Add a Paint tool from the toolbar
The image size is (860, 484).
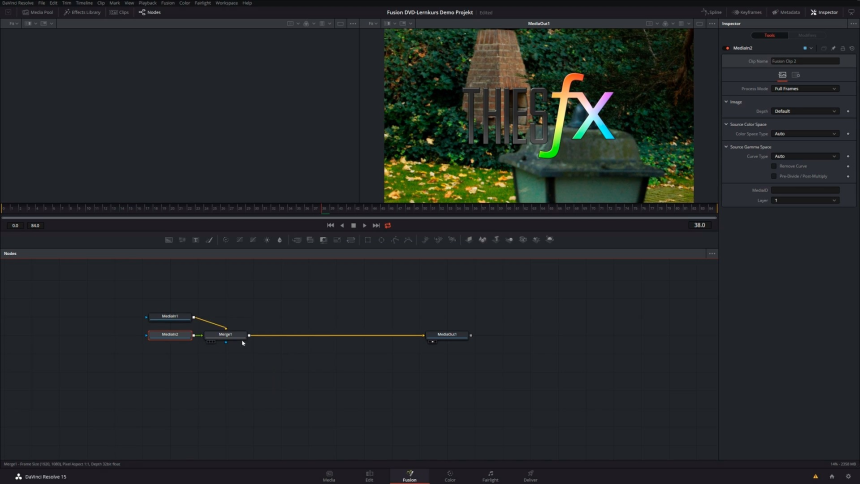(209, 240)
